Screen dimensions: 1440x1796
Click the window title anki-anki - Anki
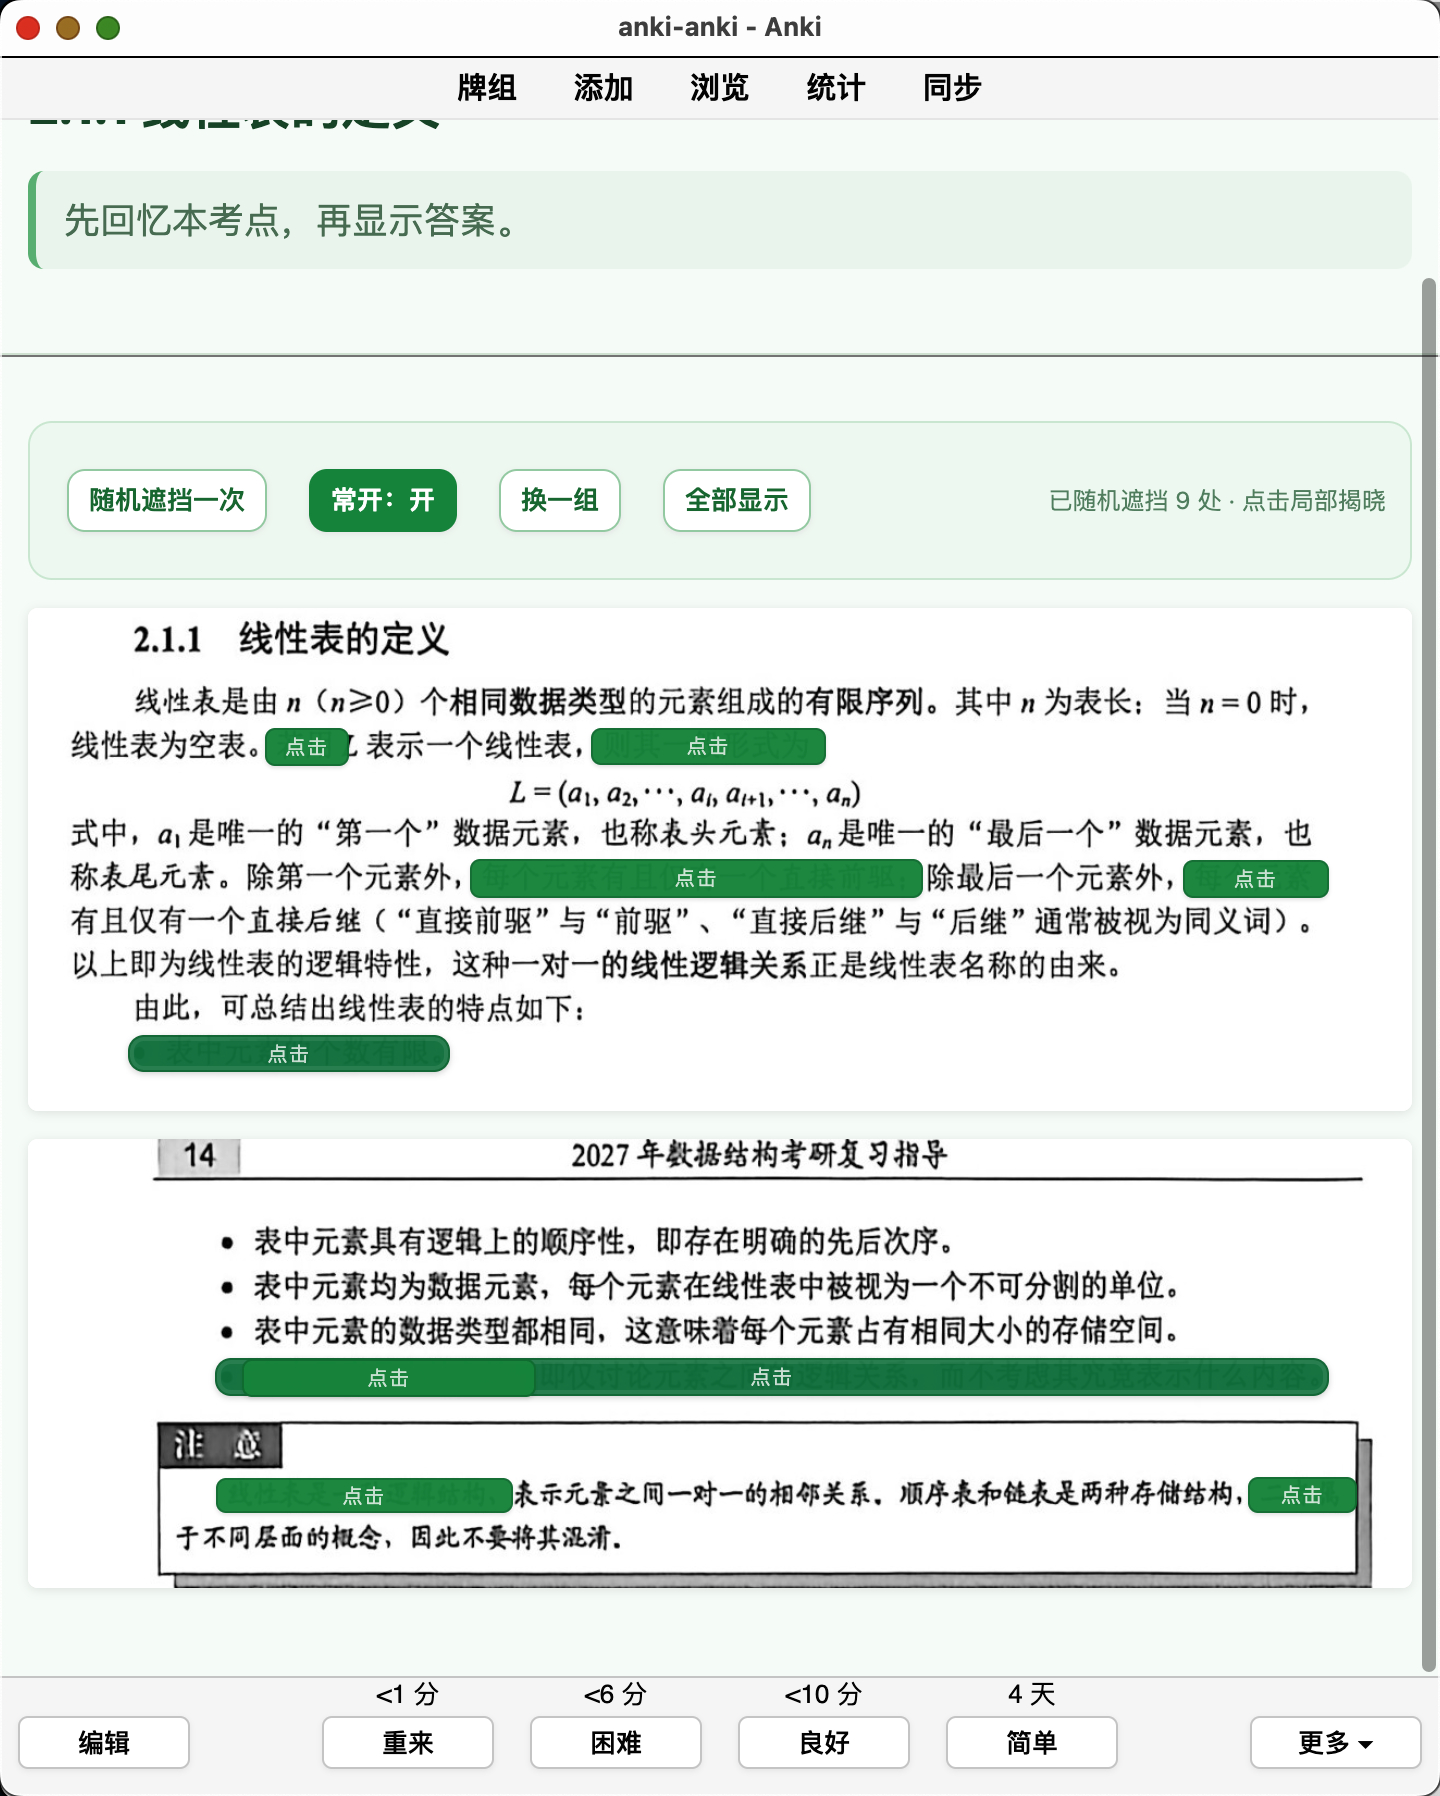click(720, 27)
